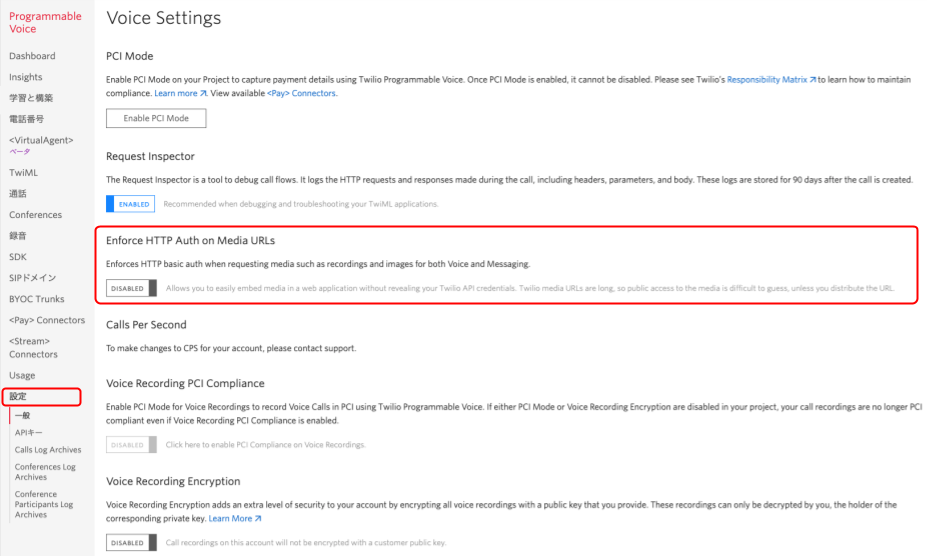
Task: Expand the SIPドメイン sidebar item
Action: [x=33, y=278]
